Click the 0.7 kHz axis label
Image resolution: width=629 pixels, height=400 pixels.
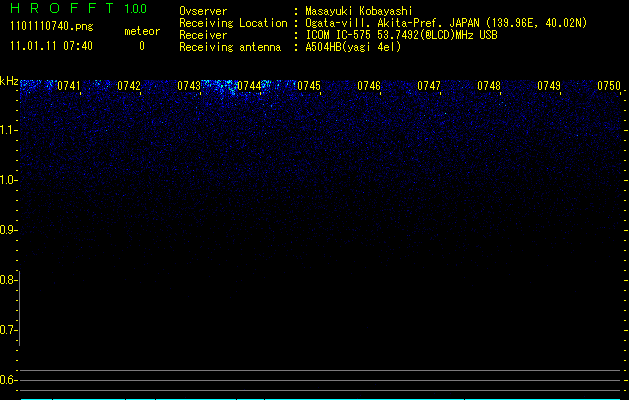pos(8,330)
